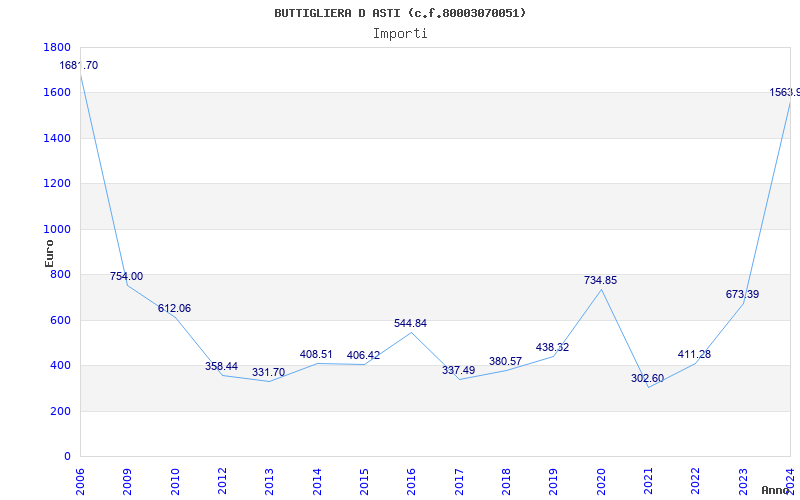800x500 pixels.
Task: Select the 2015 x-axis year label
Action: (x=364, y=482)
